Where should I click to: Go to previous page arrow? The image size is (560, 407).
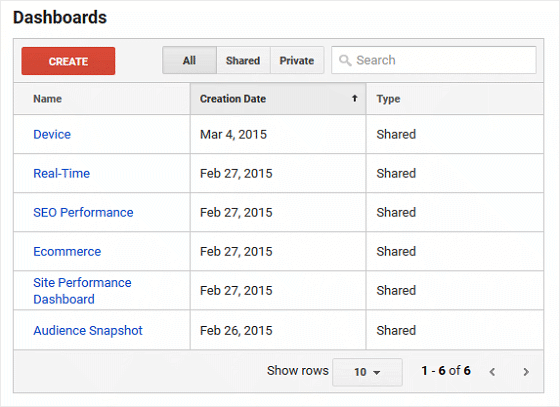click(x=492, y=372)
